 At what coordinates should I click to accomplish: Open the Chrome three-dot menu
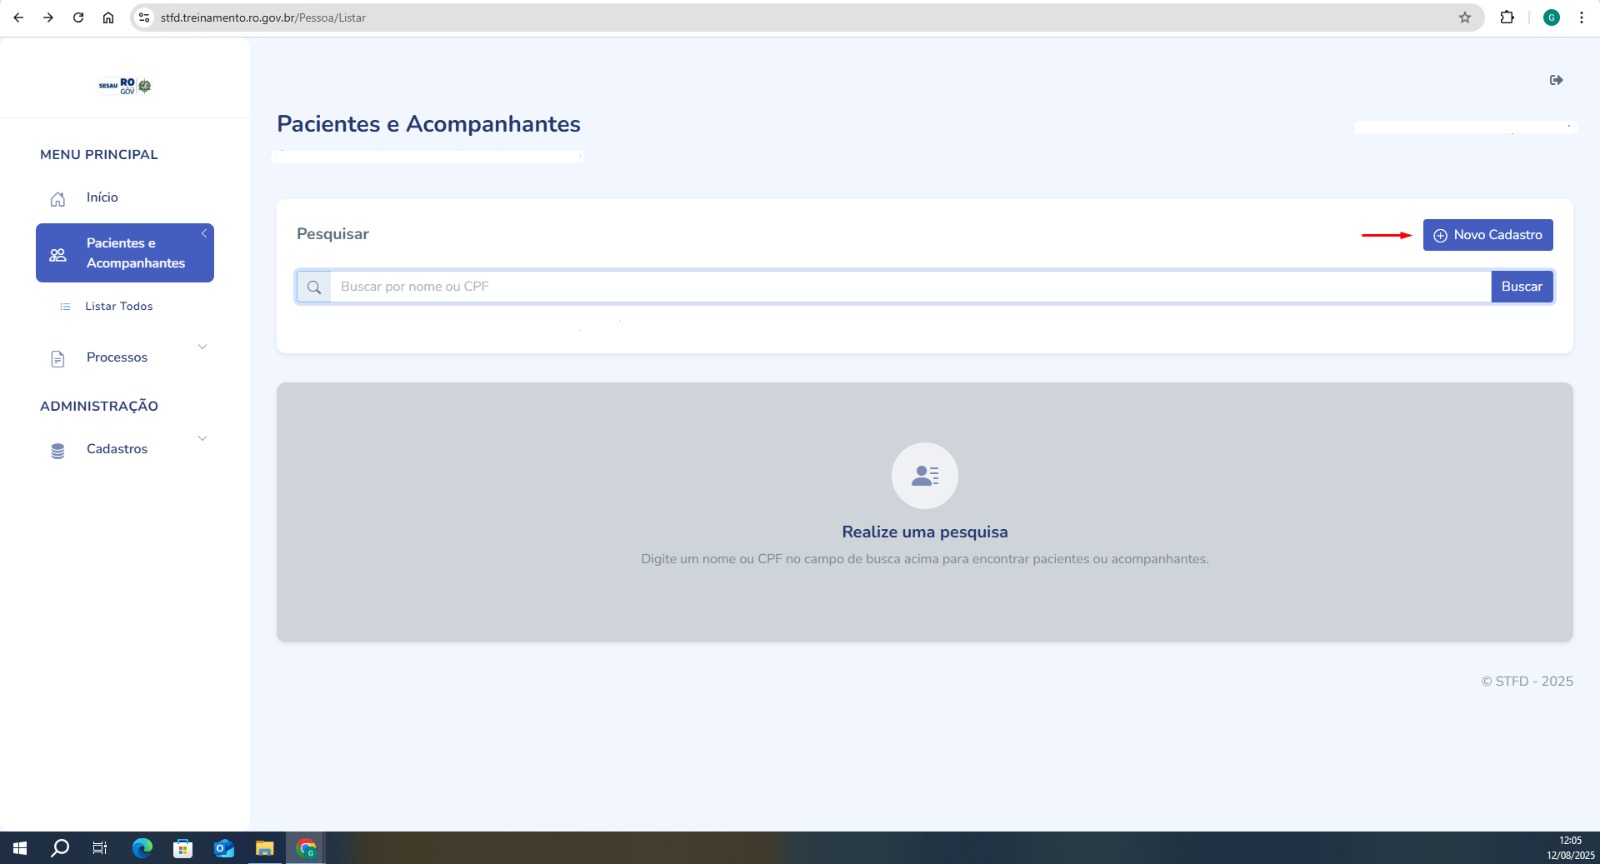point(1581,17)
